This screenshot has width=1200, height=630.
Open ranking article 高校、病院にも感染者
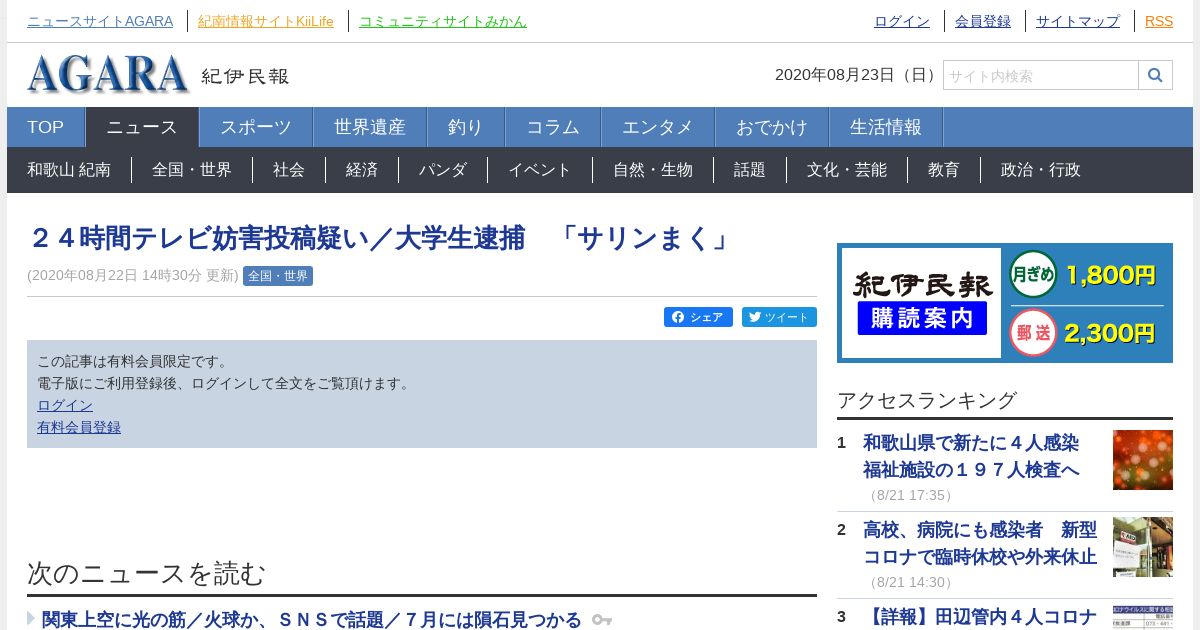tap(980, 543)
